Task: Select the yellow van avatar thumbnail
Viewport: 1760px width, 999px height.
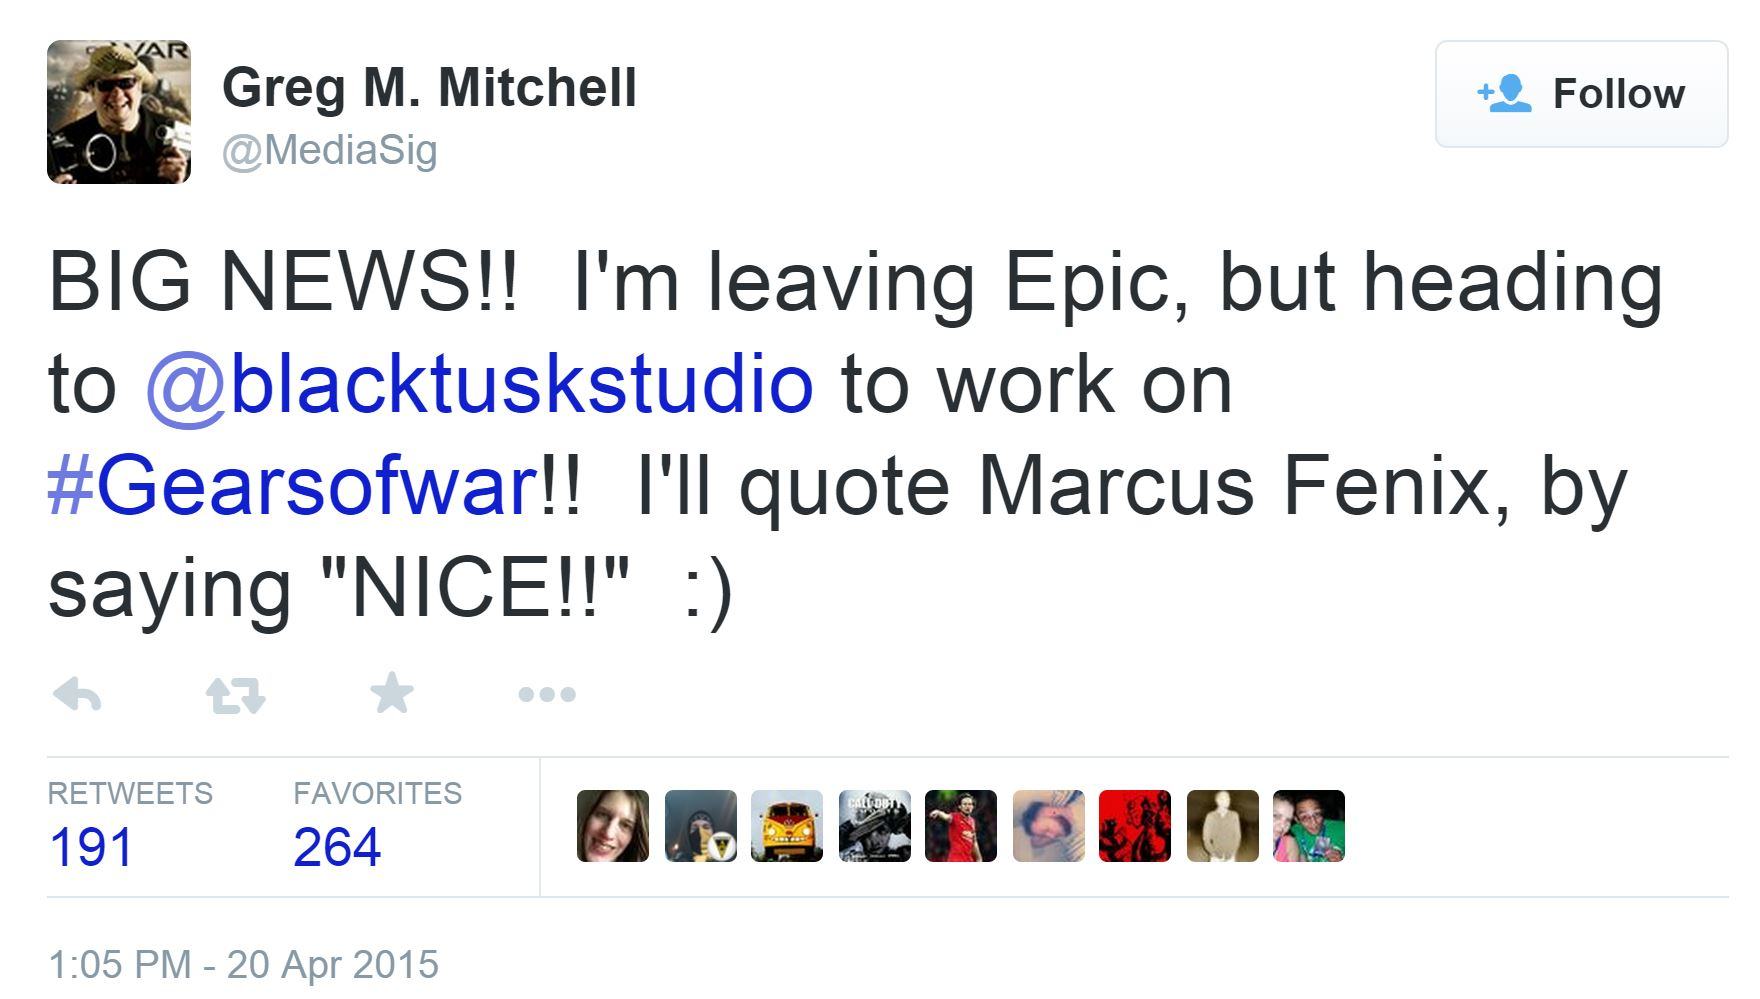Action: click(787, 826)
